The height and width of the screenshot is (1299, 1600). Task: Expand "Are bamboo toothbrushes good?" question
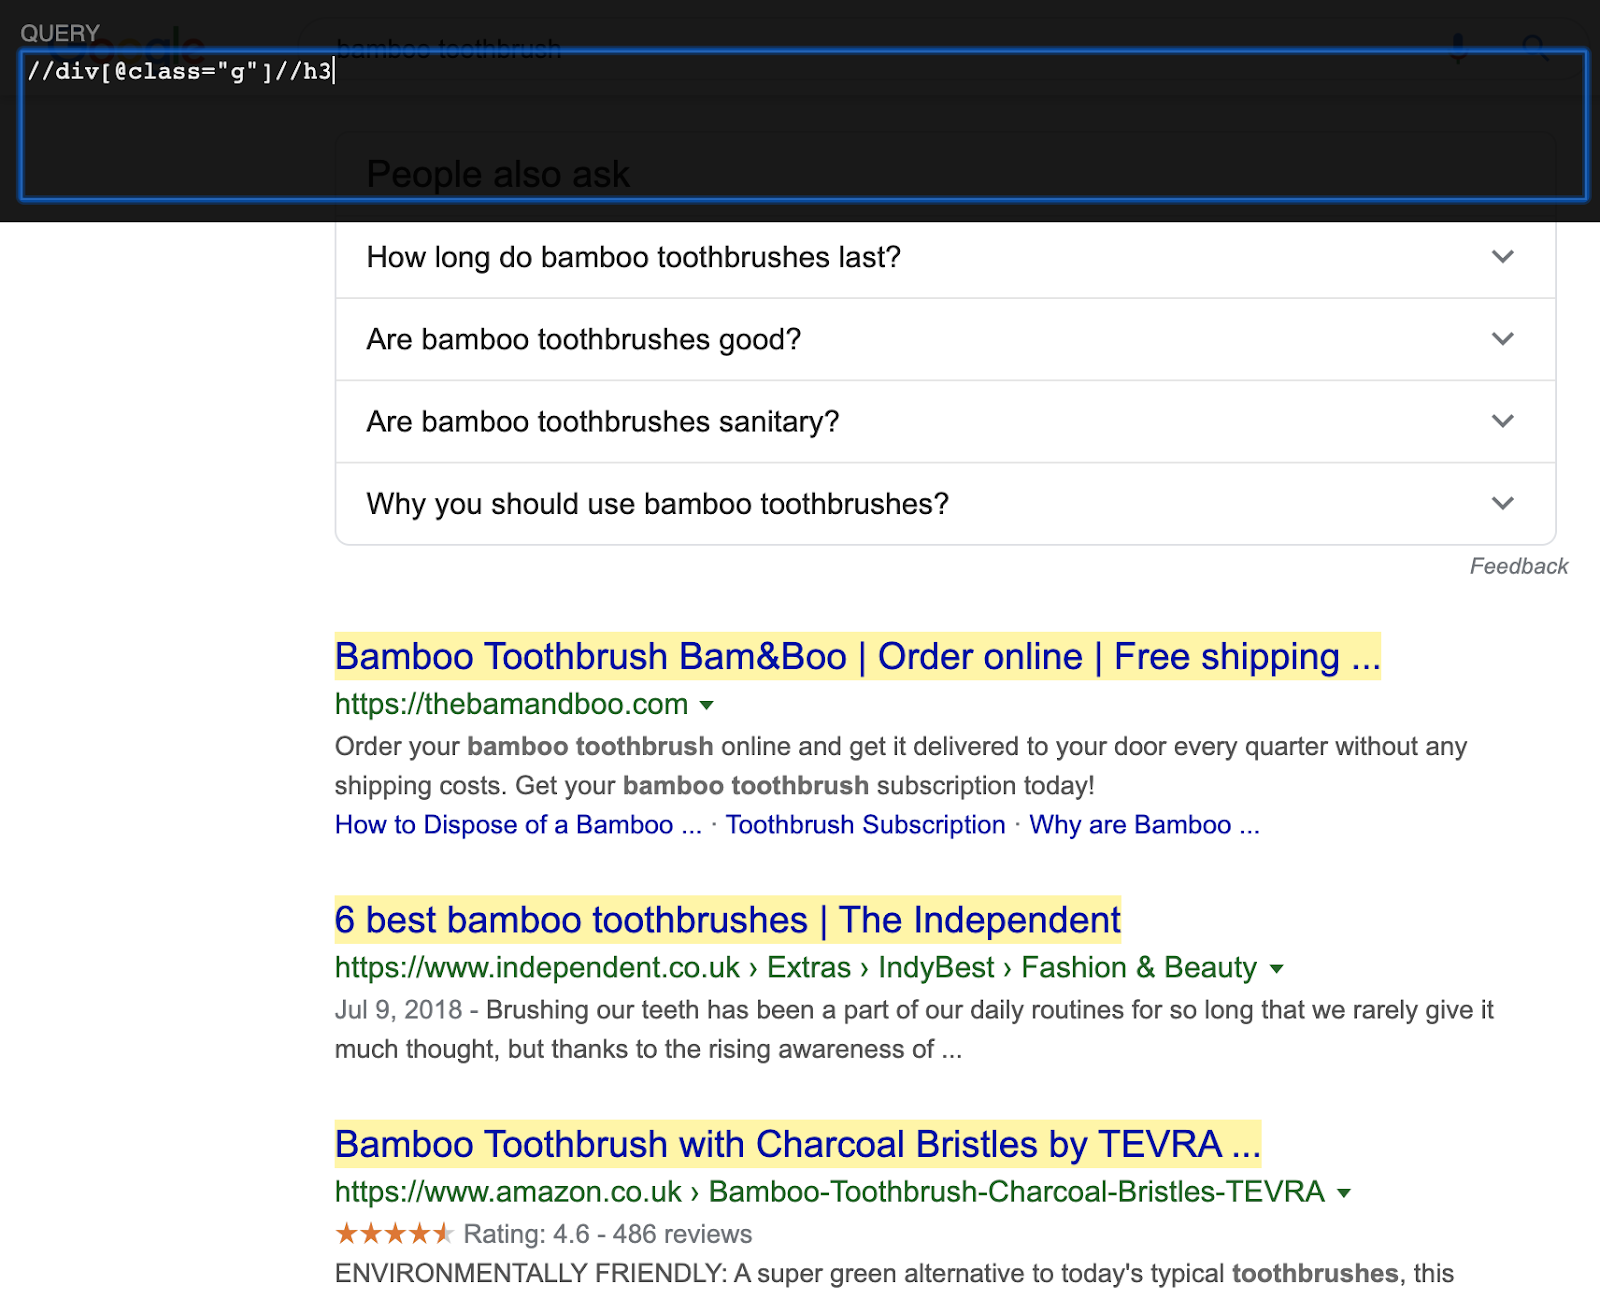[x=945, y=339]
